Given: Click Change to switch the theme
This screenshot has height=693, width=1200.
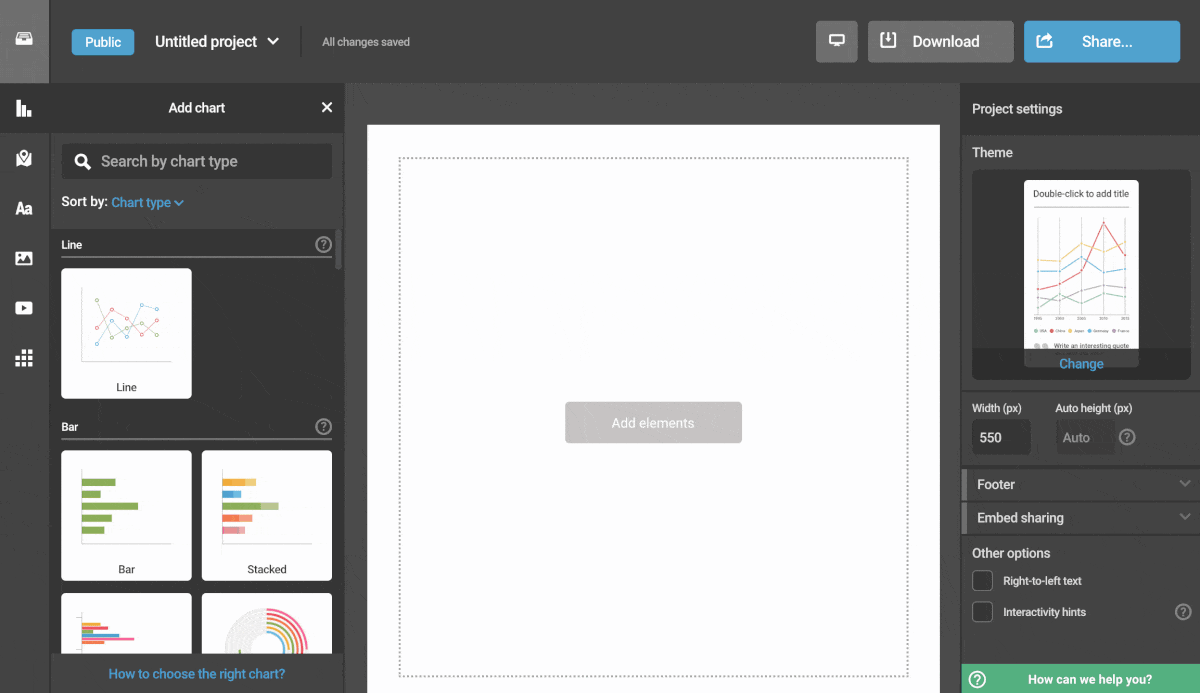Looking at the screenshot, I should click(1081, 364).
